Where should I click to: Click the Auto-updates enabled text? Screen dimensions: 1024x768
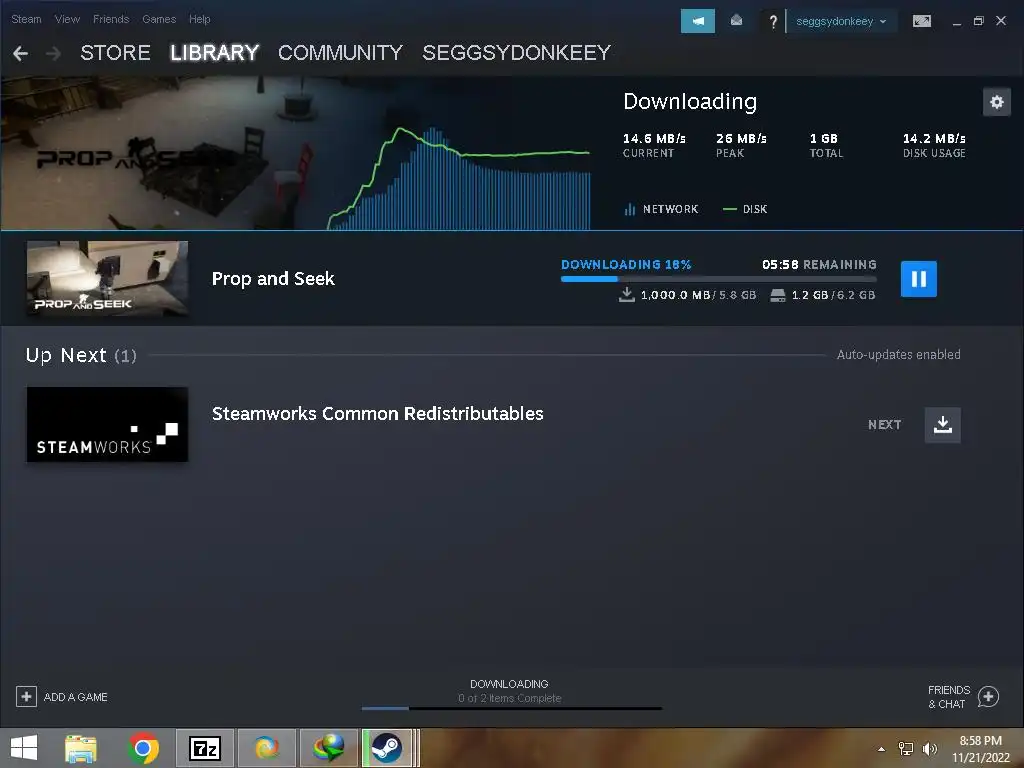(x=899, y=355)
